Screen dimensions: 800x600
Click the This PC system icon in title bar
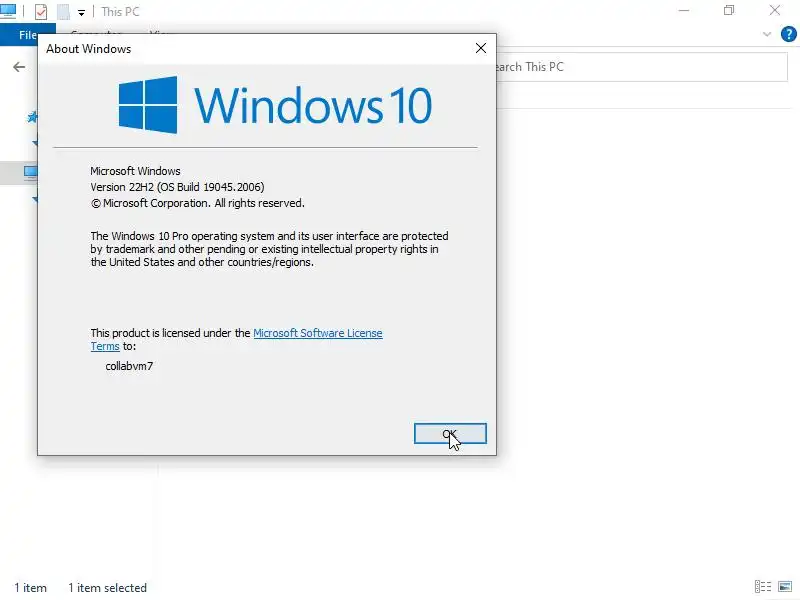tap(8, 11)
